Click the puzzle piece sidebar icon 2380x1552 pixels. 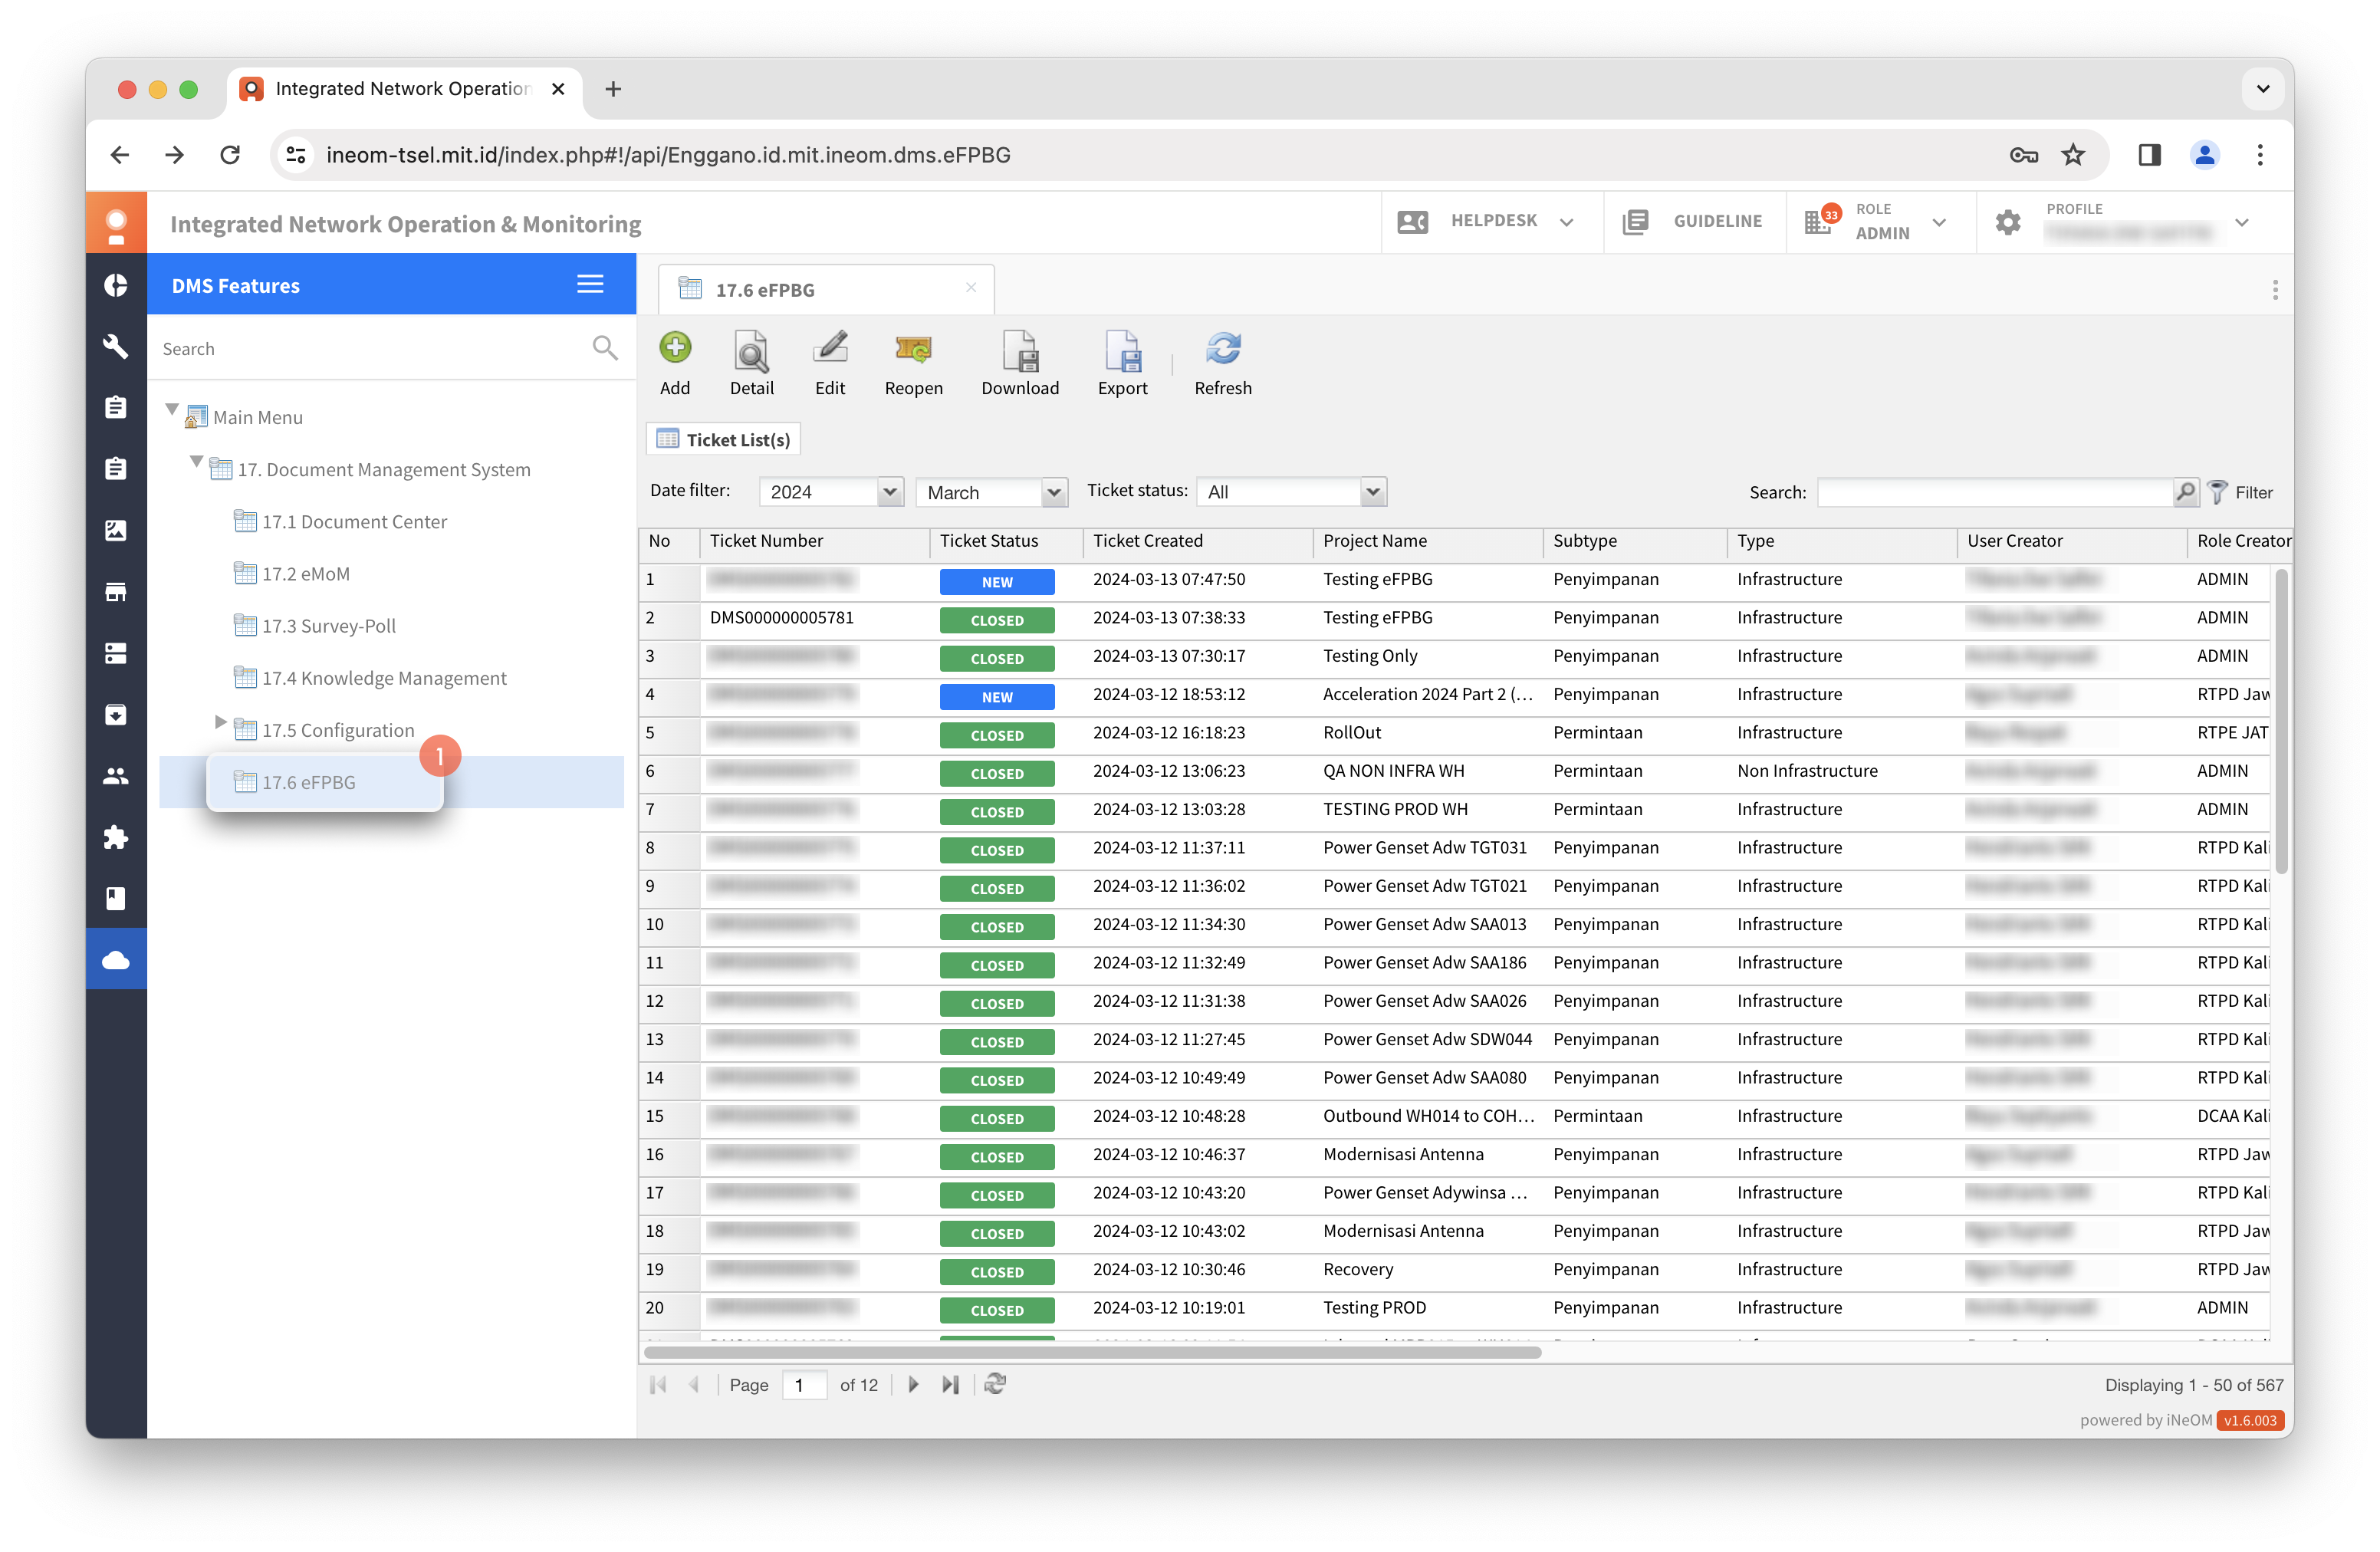point(116,837)
